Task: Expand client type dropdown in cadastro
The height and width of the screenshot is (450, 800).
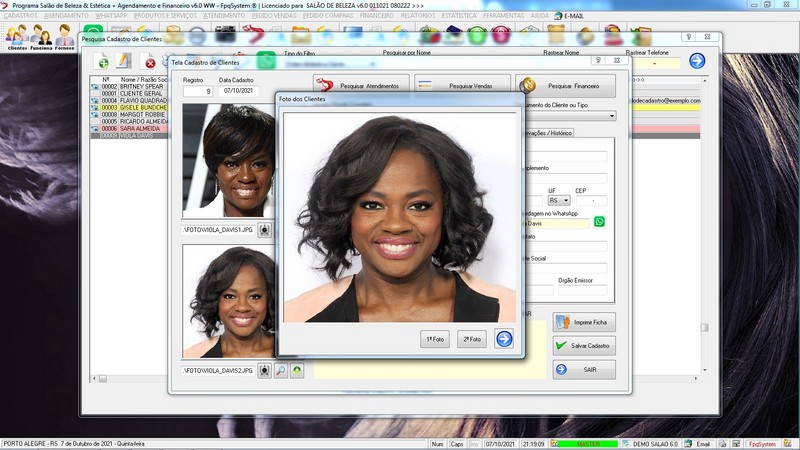Action: coord(612,116)
